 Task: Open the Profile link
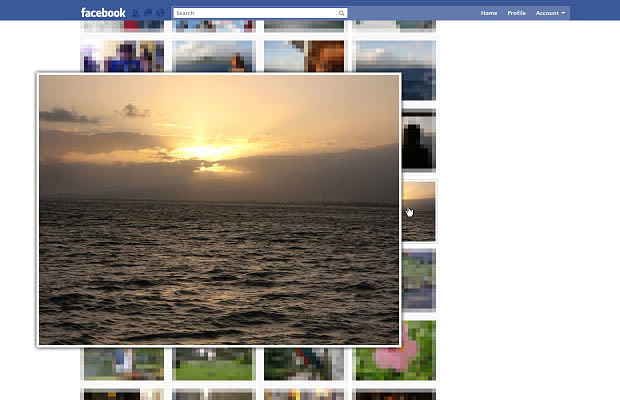pos(516,13)
